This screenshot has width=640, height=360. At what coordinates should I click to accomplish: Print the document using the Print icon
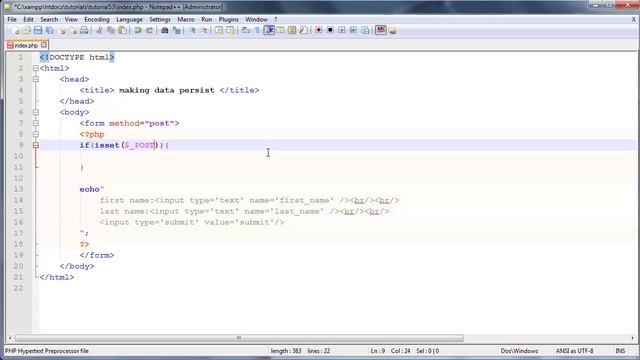tap(84, 30)
